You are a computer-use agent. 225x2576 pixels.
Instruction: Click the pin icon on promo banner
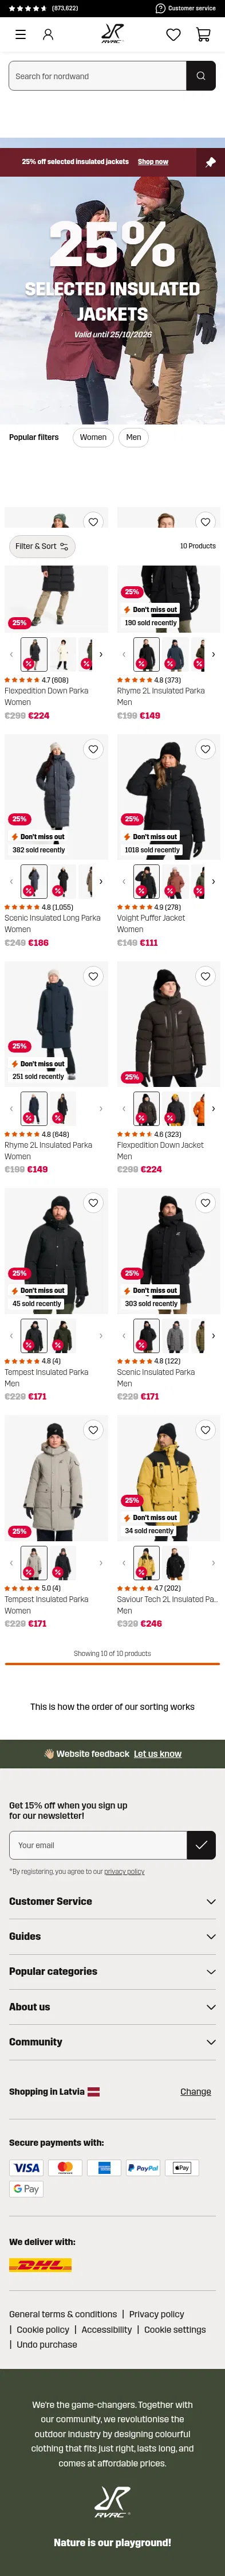click(x=210, y=162)
